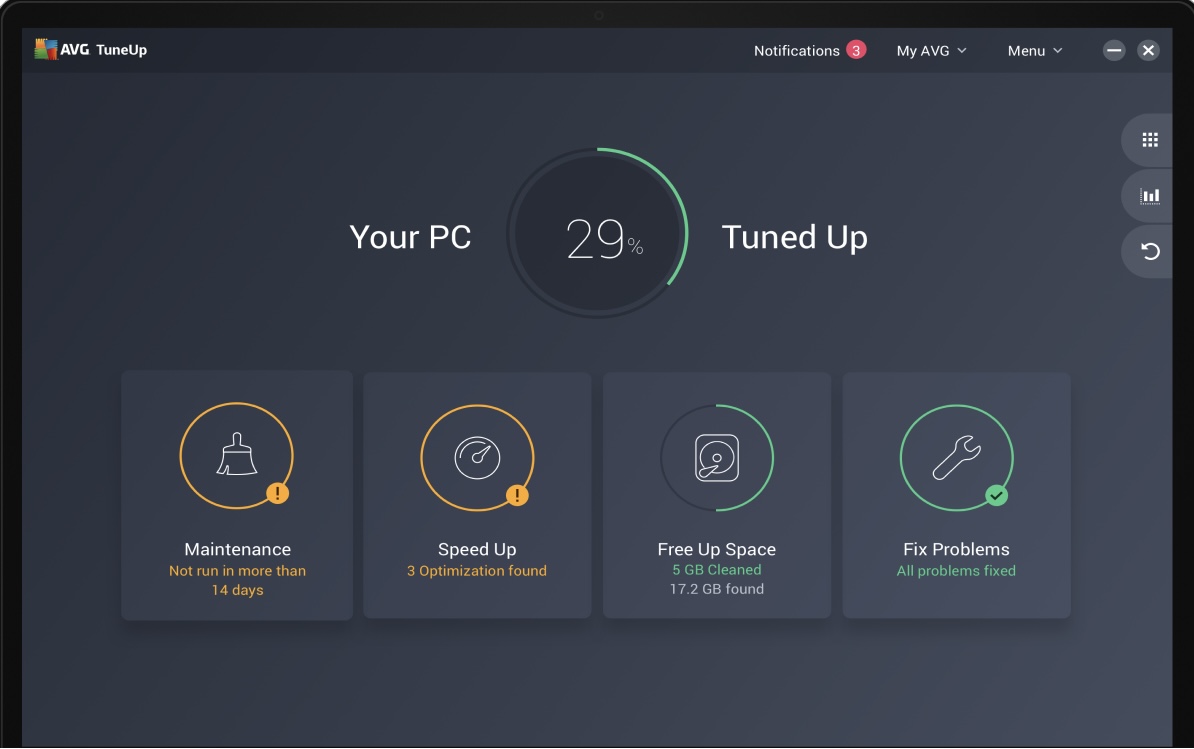The image size is (1194, 749).
Task: Click the "17.2 GB found" text
Action: tap(716, 590)
